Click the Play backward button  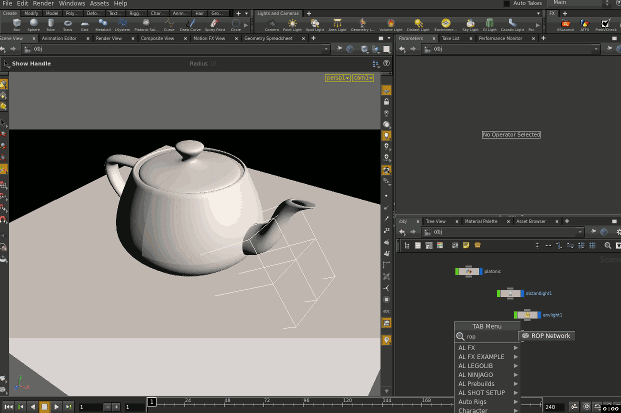click(x=32, y=407)
